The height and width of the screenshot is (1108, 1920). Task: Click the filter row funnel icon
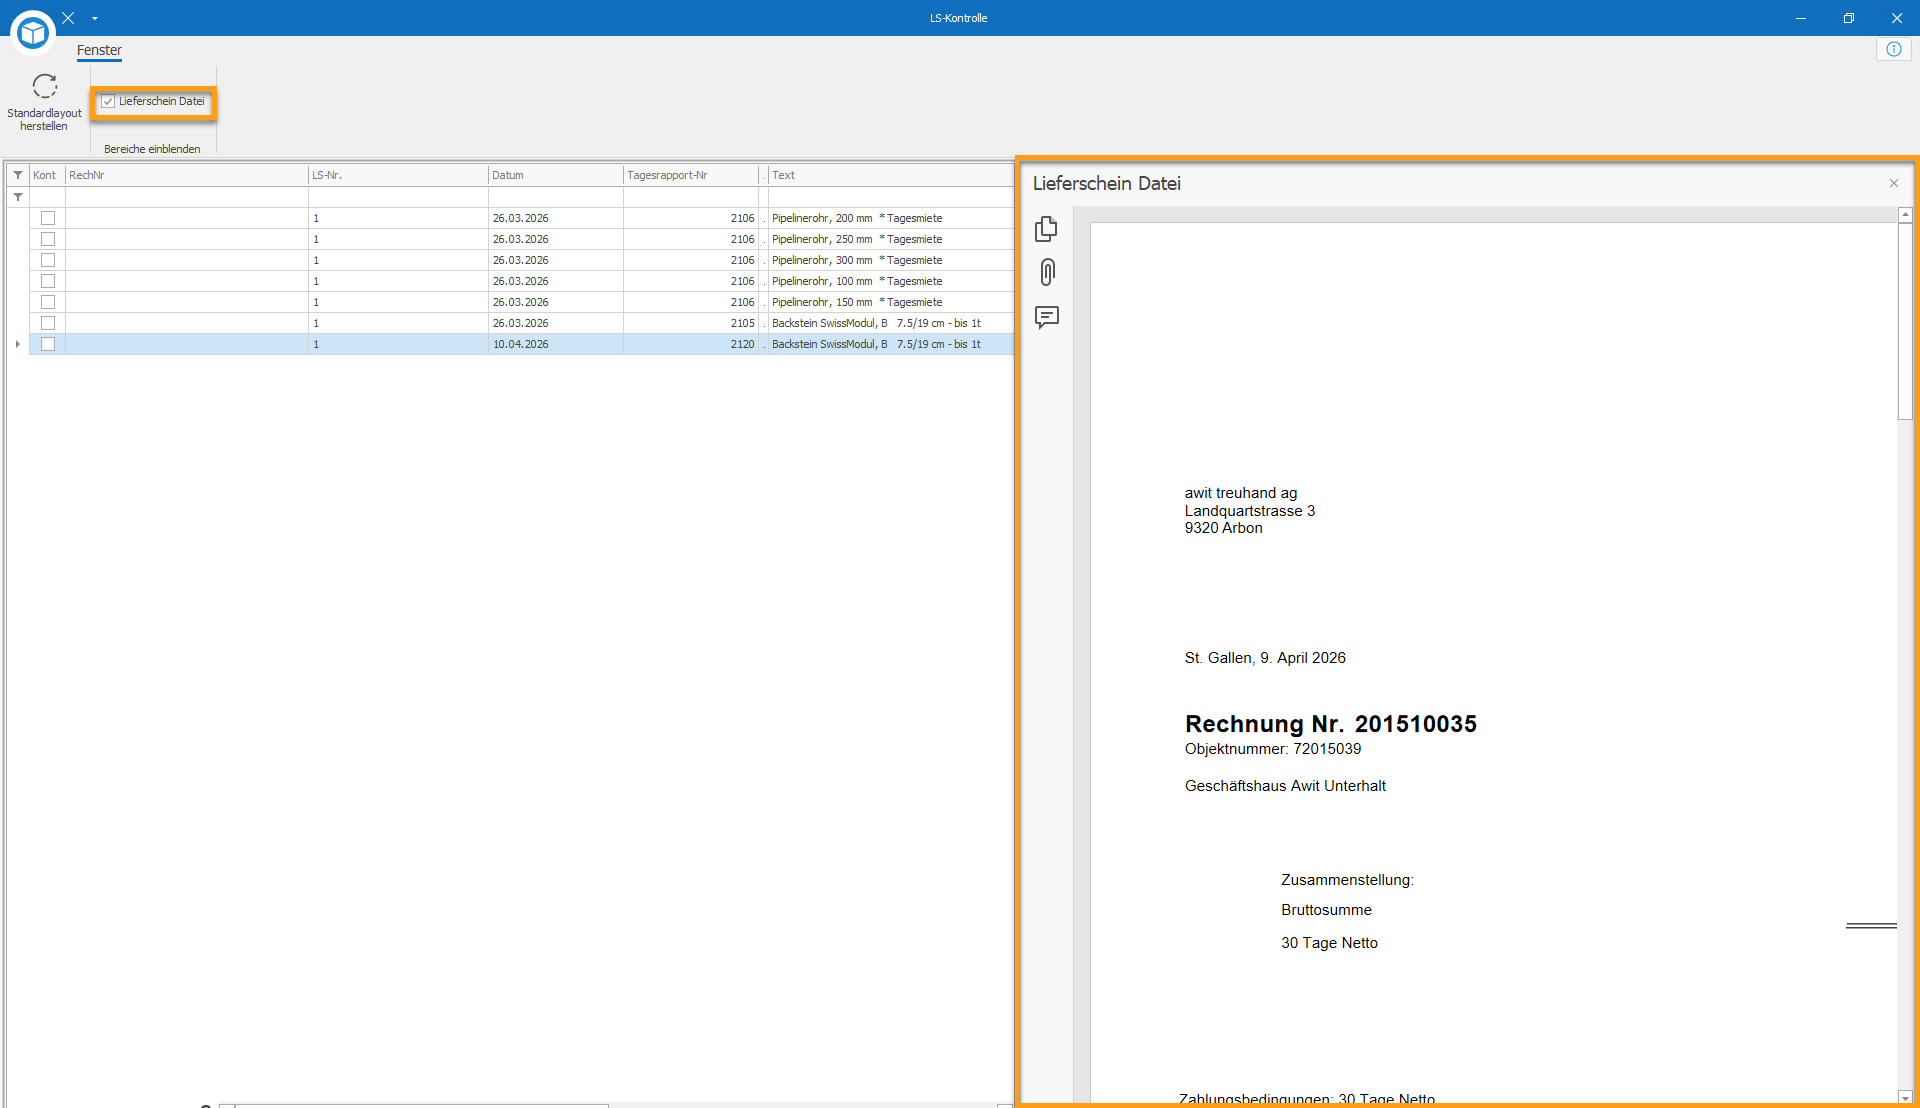point(18,197)
